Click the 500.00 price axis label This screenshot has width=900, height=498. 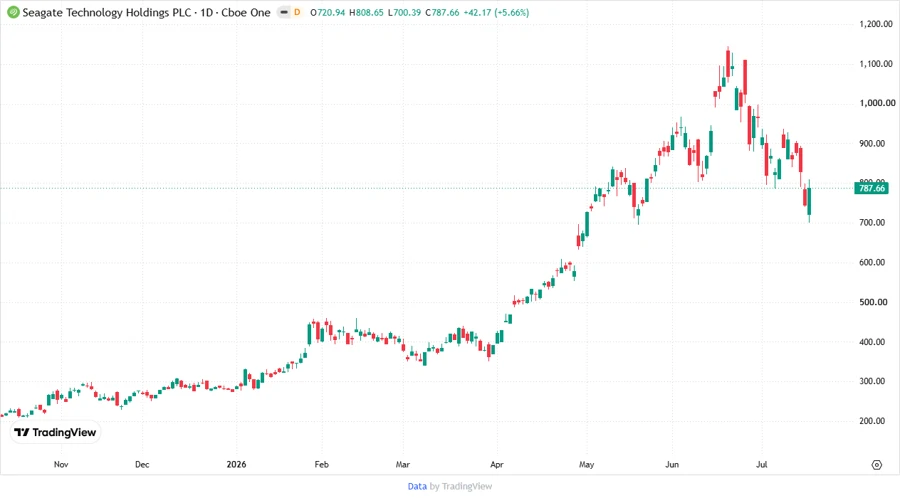tap(872, 302)
